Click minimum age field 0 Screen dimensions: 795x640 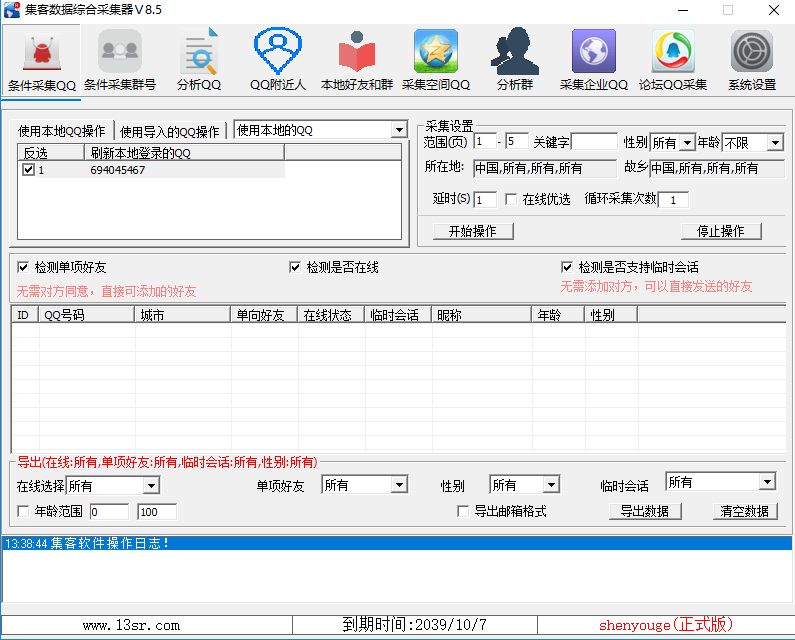[110, 512]
